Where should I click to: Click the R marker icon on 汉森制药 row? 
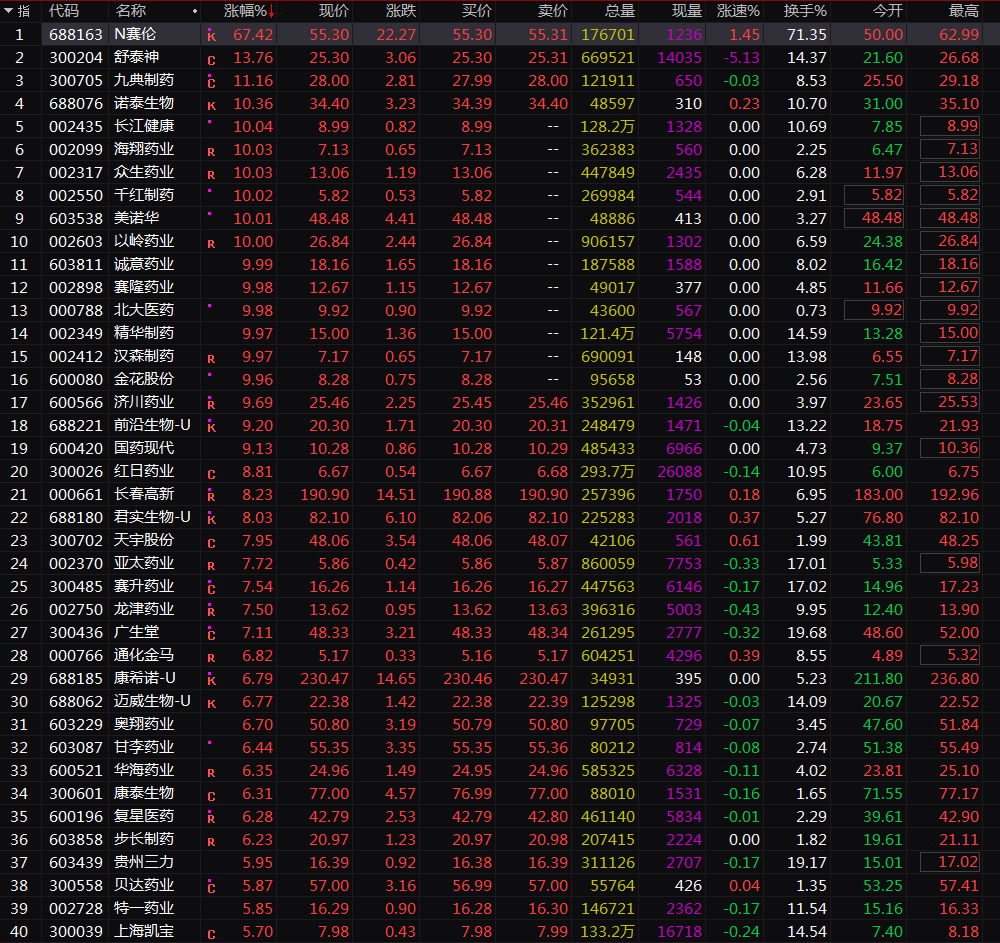(211, 359)
